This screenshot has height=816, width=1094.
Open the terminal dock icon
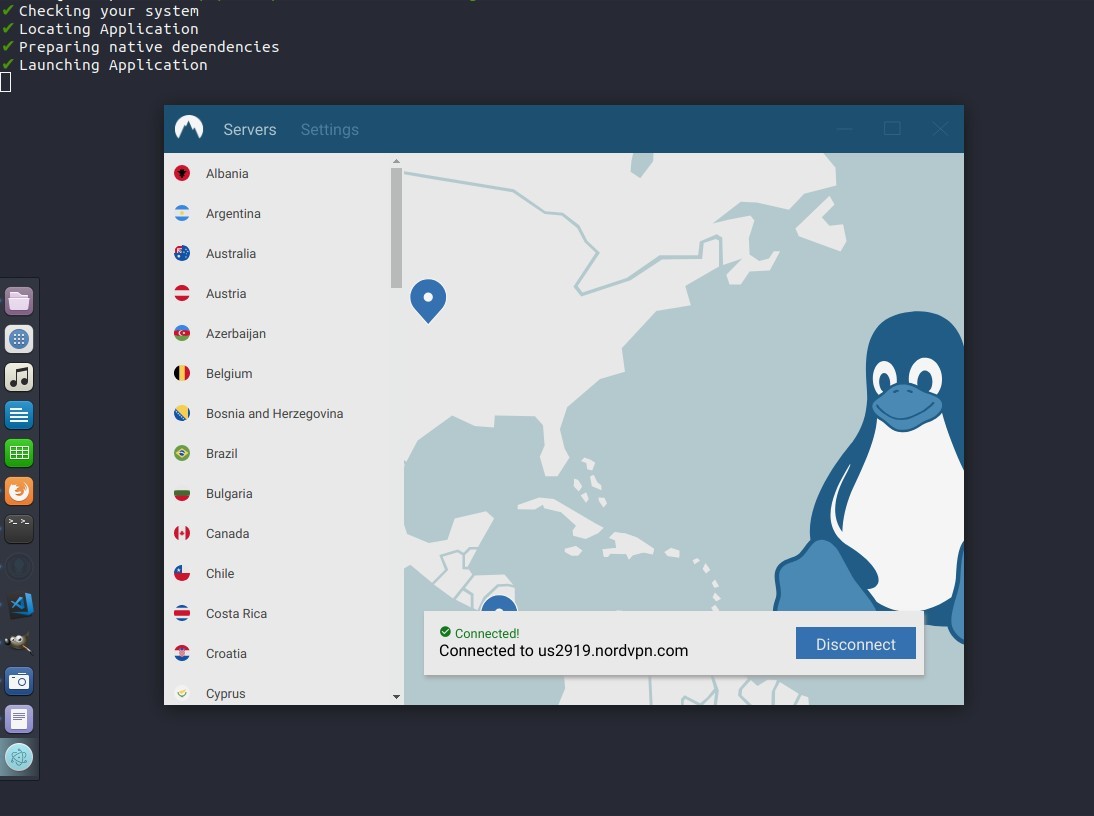tap(19, 529)
